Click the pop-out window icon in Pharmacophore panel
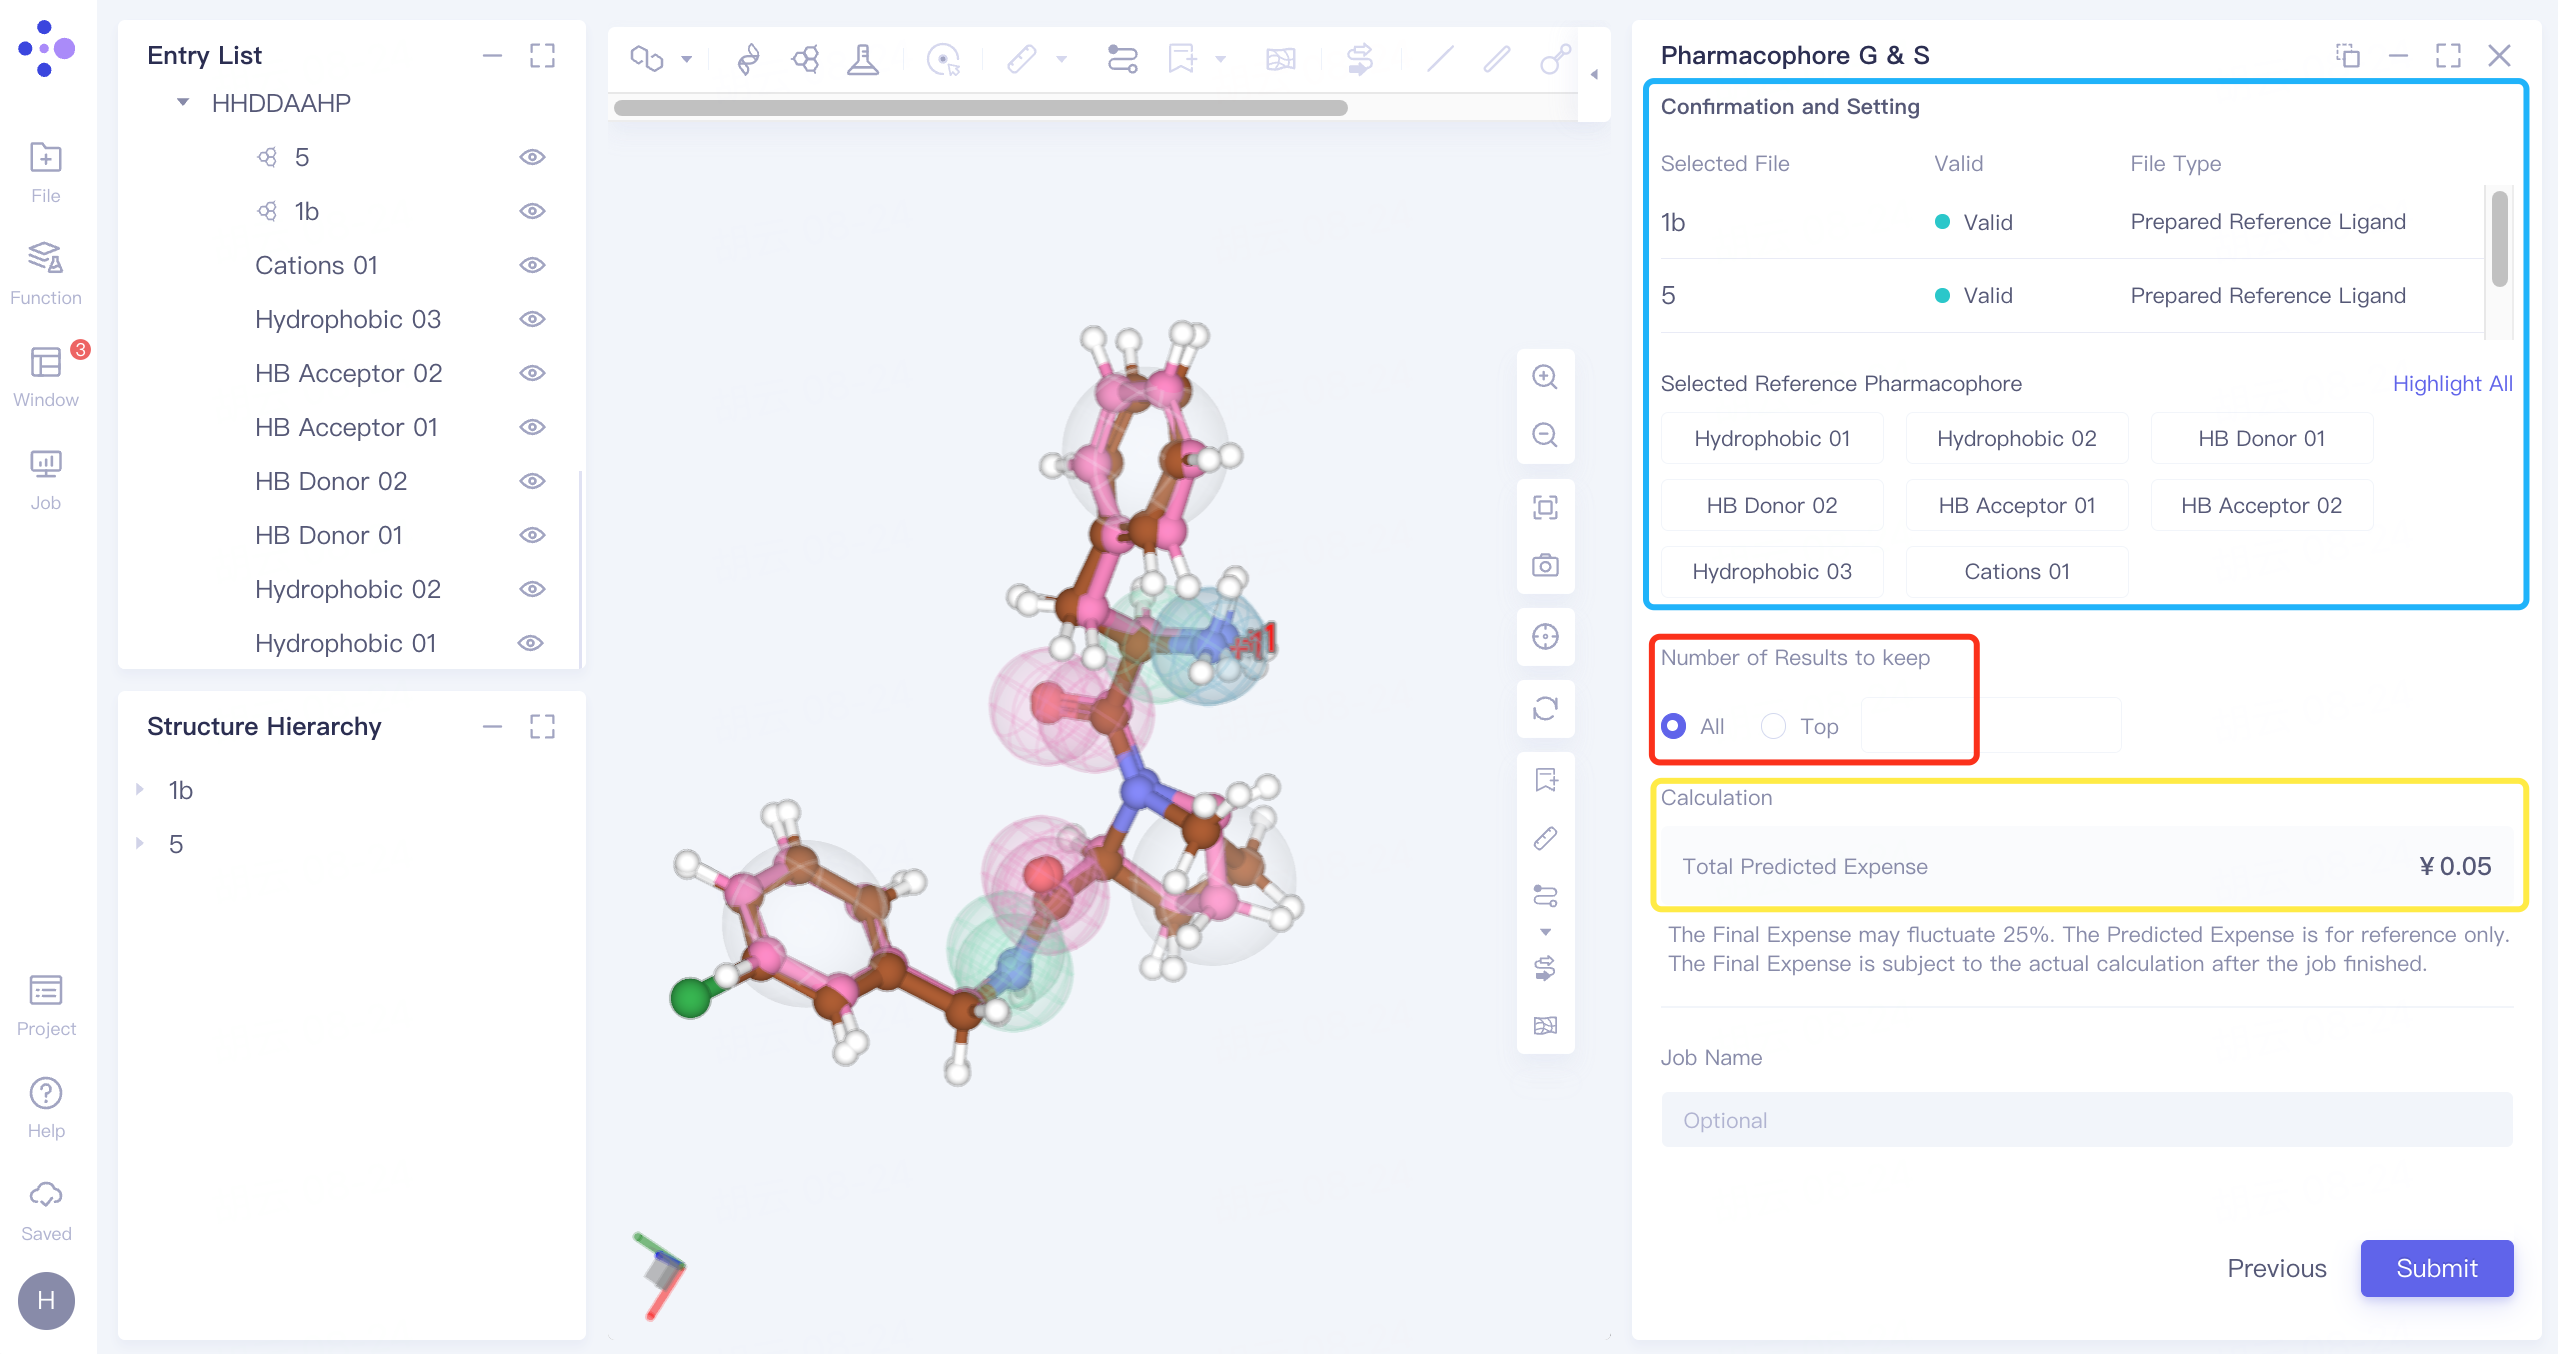Viewport: 2558px width, 1354px height. coord(2348,55)
